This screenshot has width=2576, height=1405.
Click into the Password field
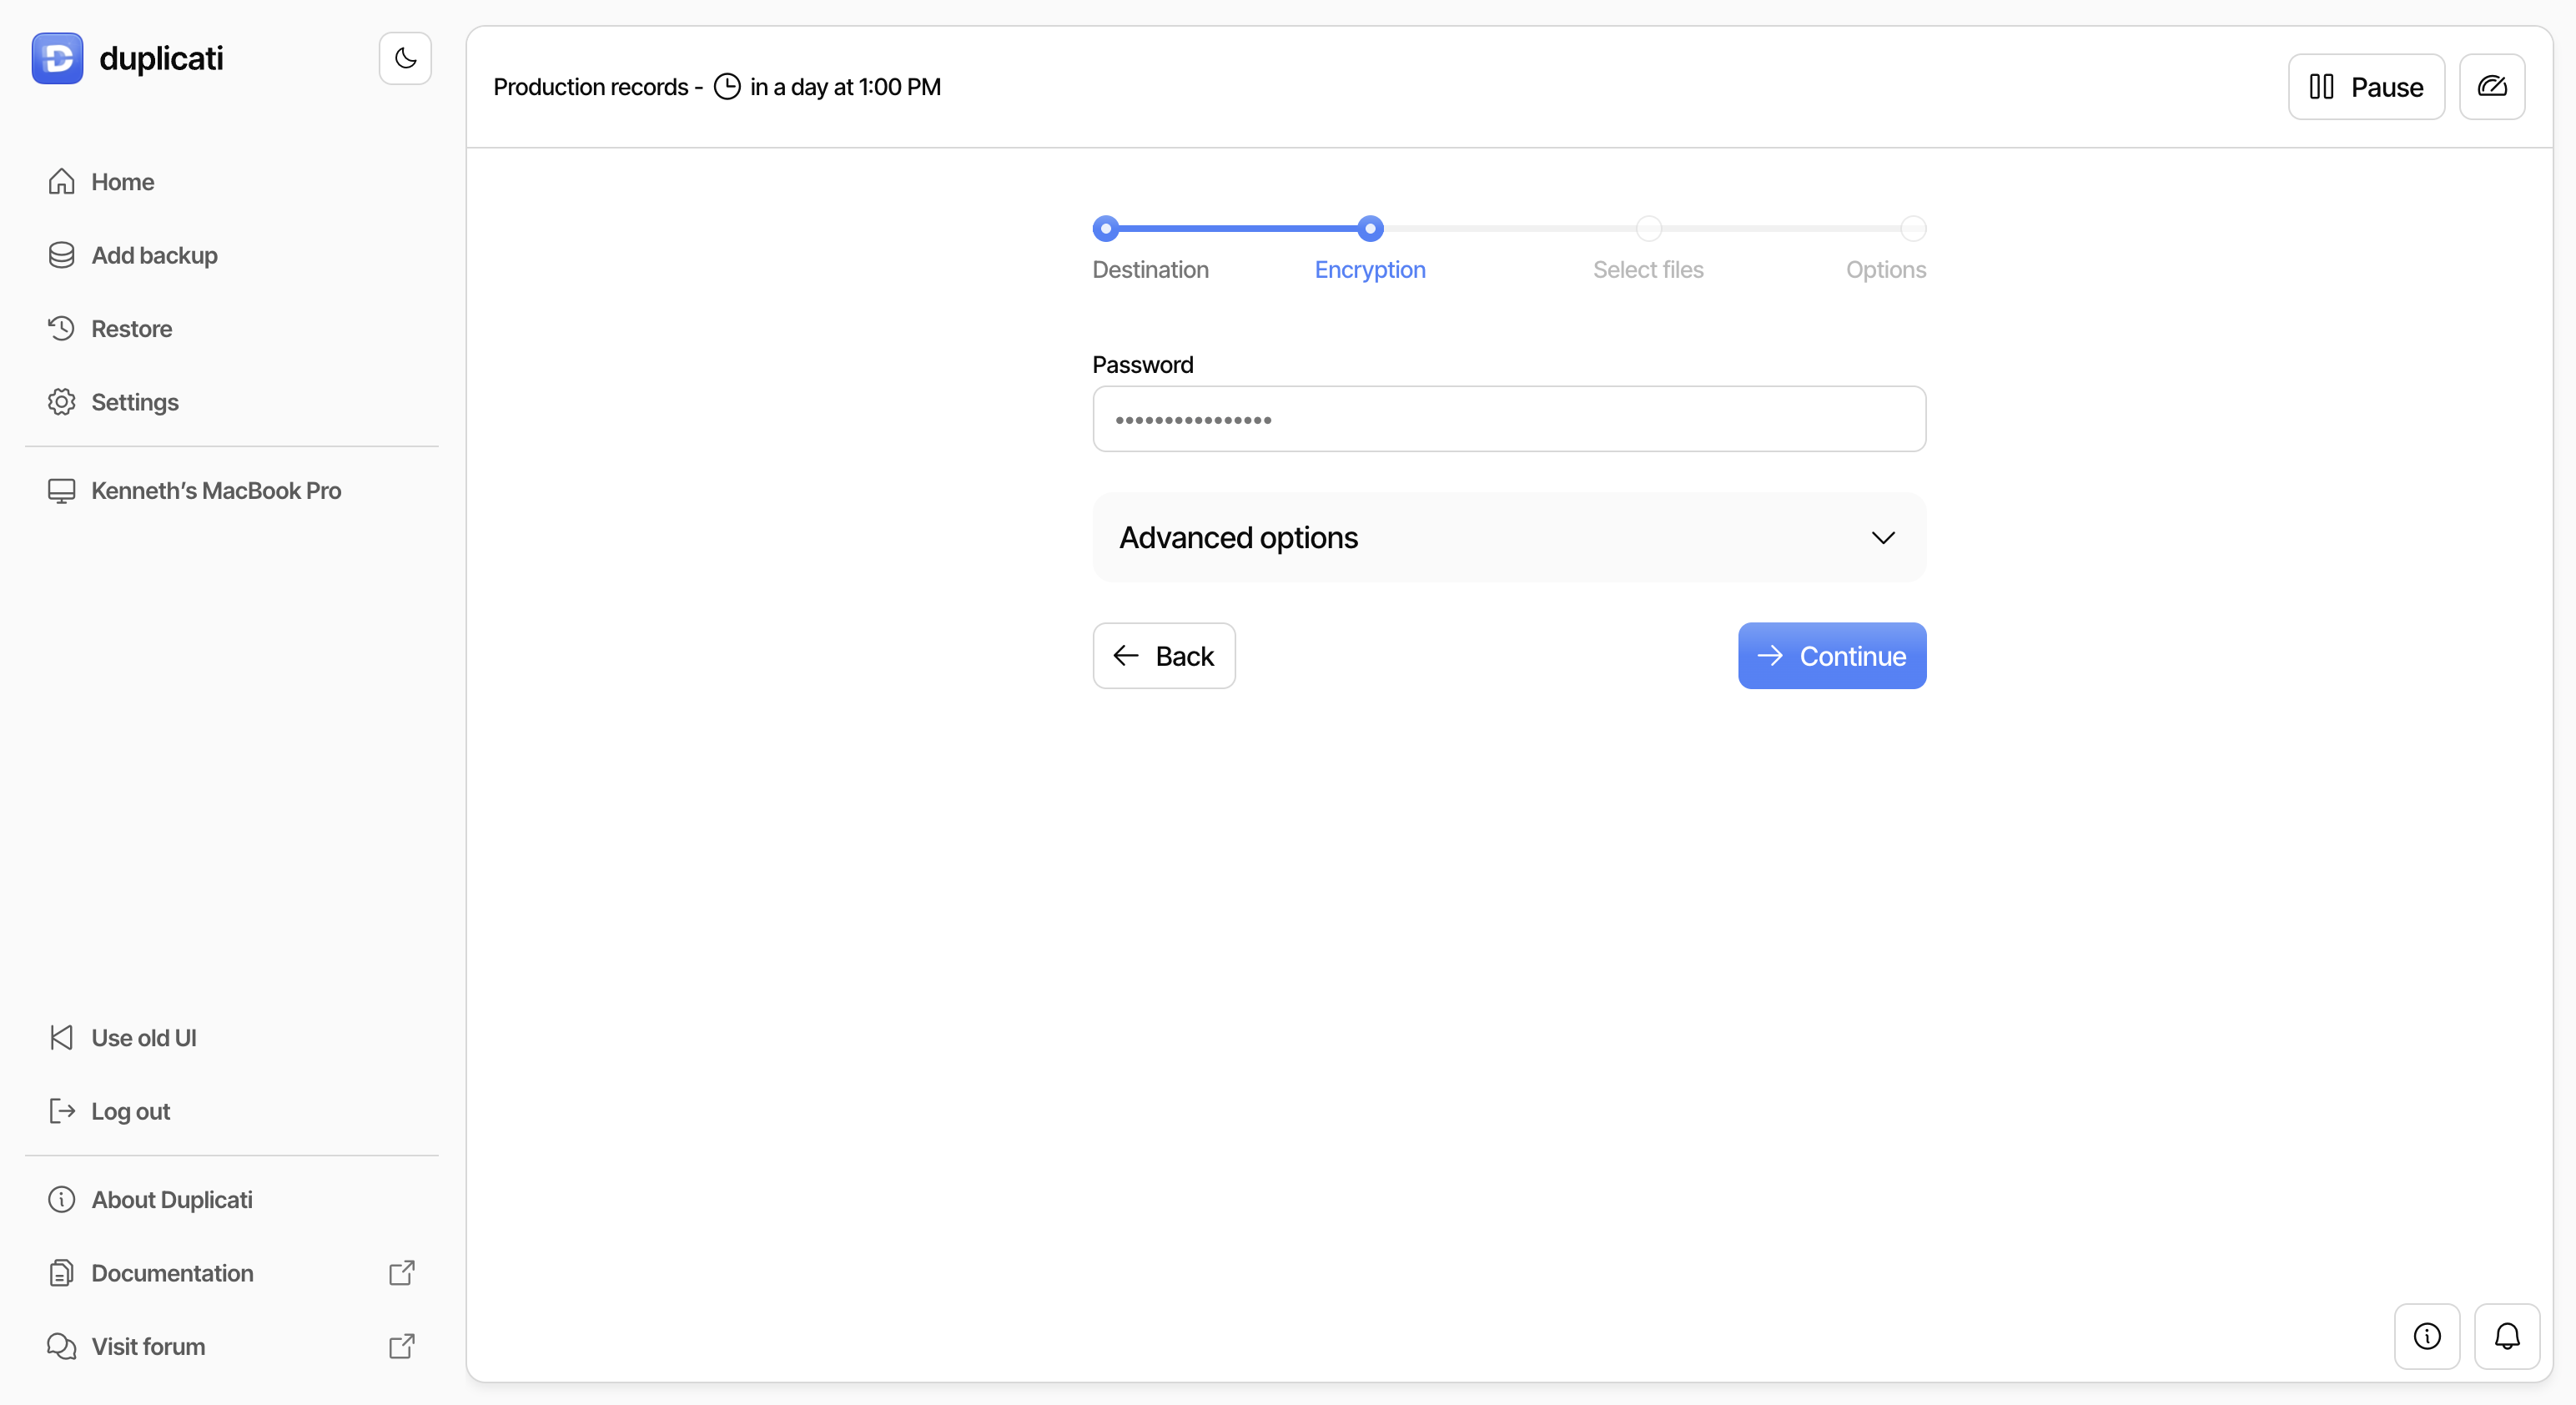tap(1508, 419)
